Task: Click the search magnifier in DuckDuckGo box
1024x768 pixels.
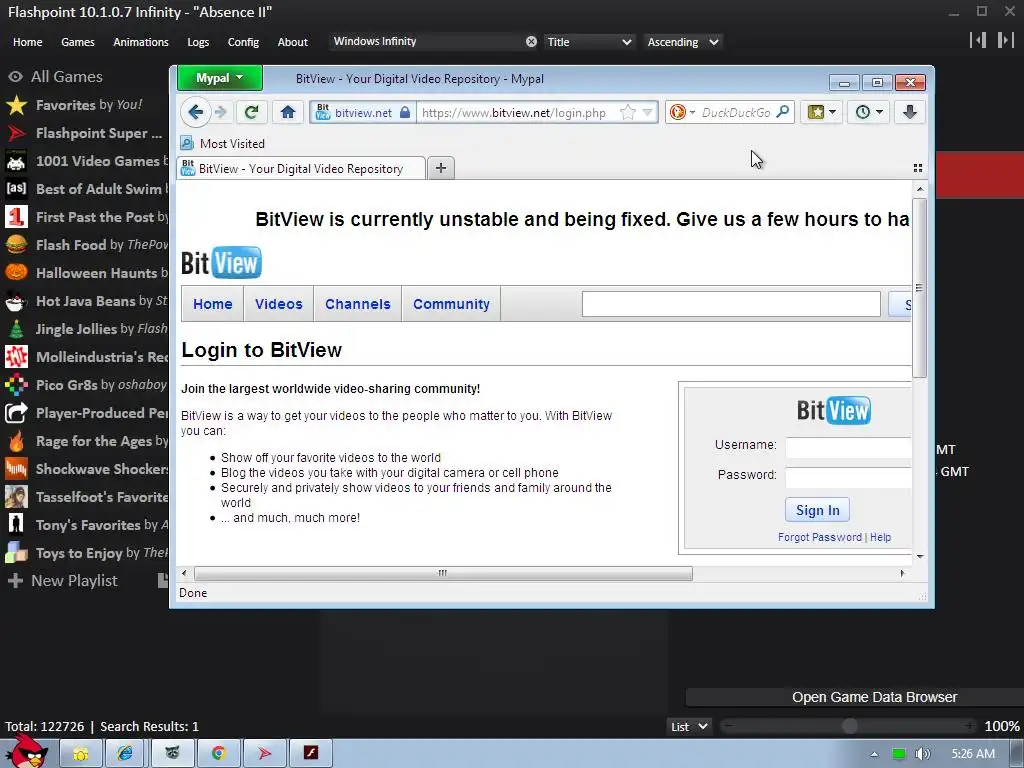Action: (x=782, y=112)
